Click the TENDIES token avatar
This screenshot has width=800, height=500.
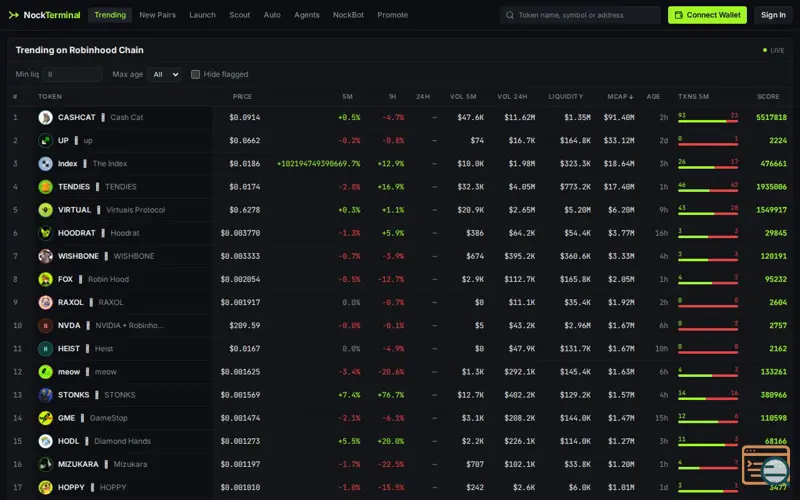click(x=45, y=187)
